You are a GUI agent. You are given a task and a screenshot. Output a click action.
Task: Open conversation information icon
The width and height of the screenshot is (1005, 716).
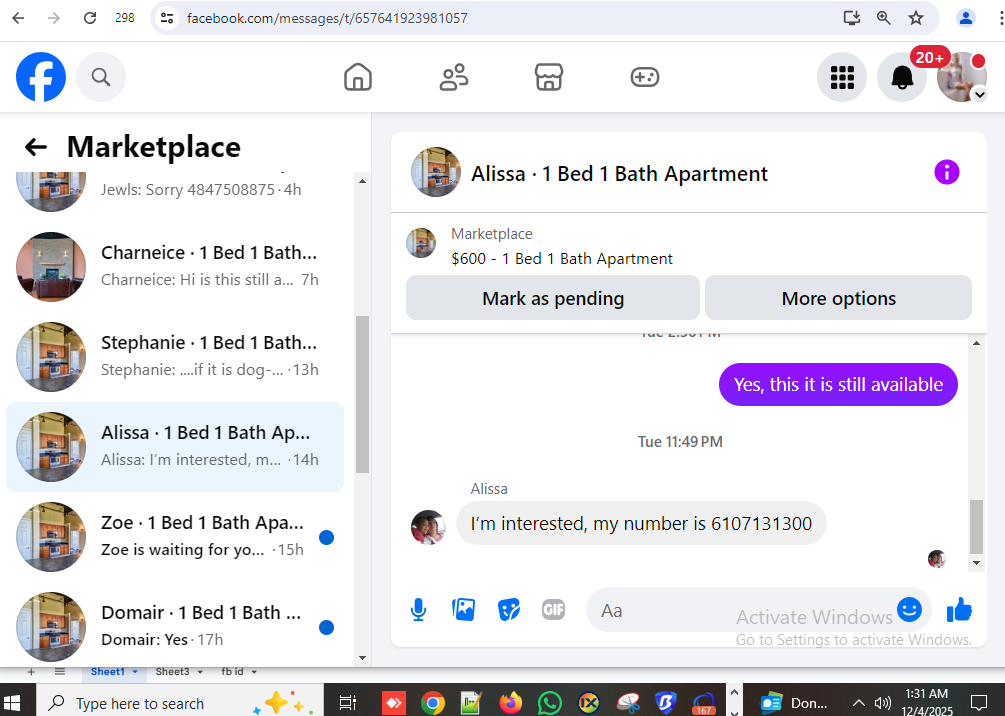point(947,172)
